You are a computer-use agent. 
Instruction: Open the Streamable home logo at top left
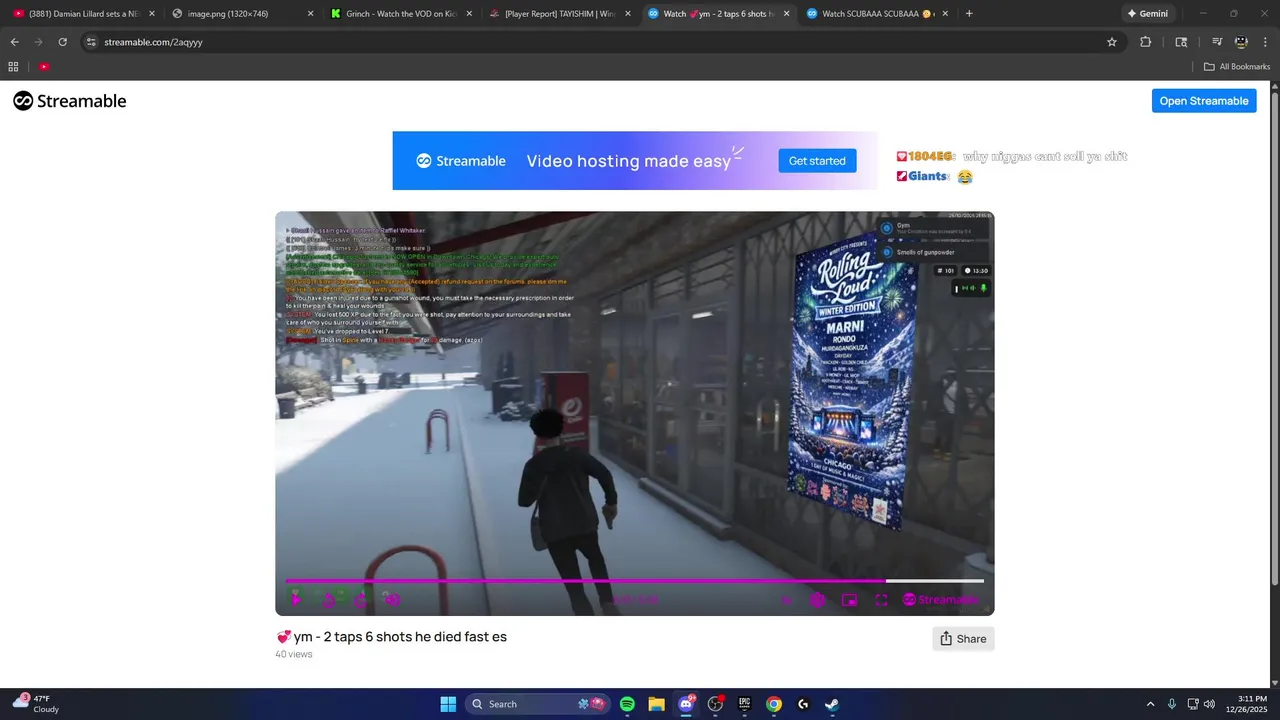pyautogui.click(x=70, y=101)
